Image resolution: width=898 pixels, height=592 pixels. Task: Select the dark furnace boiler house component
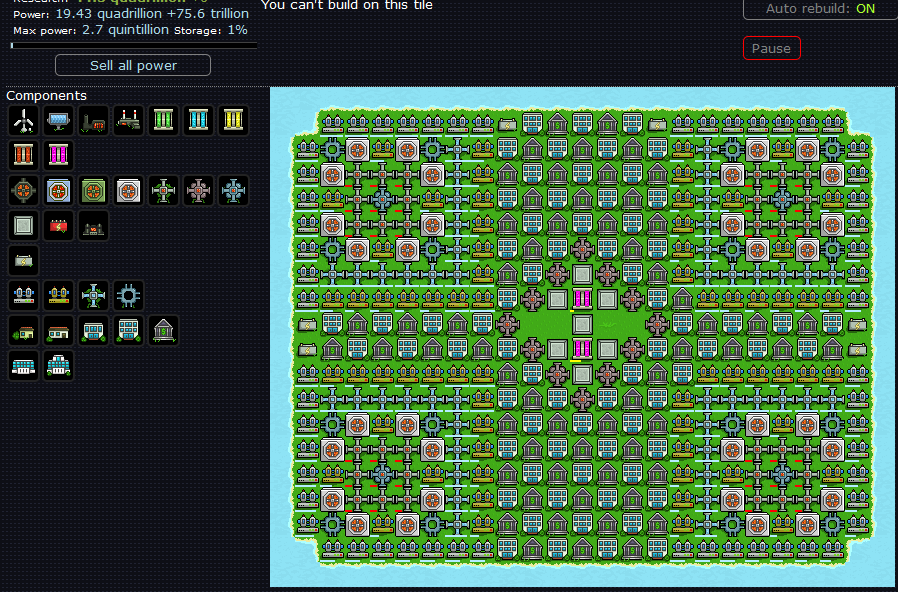93,226
